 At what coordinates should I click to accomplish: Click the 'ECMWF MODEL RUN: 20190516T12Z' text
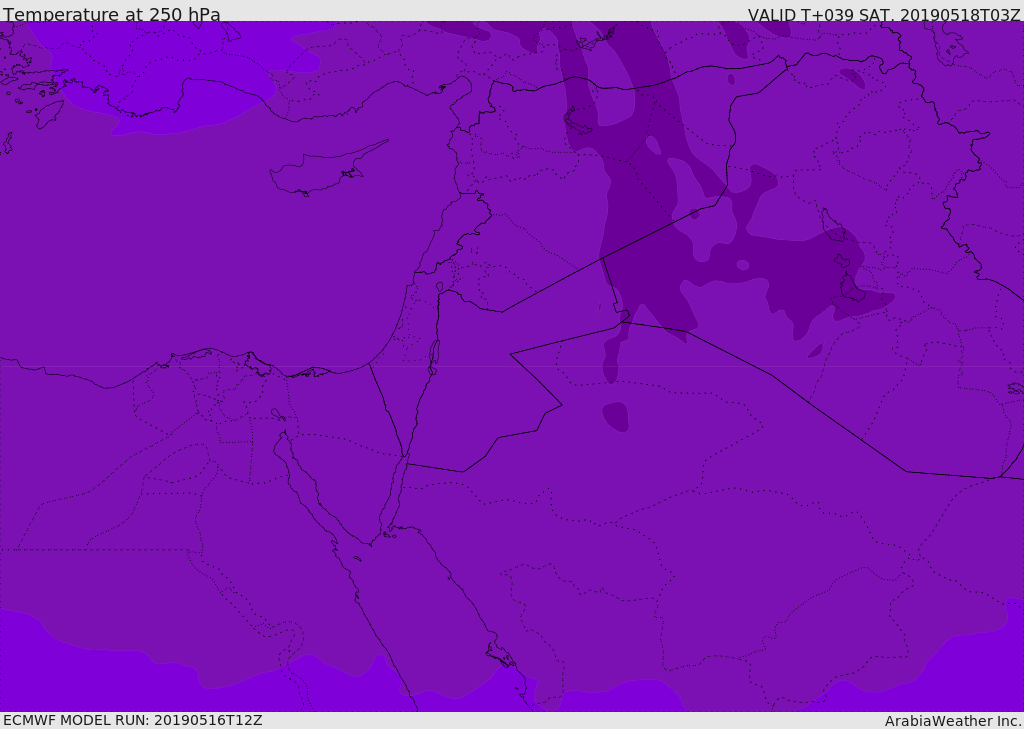pos(133,720)
